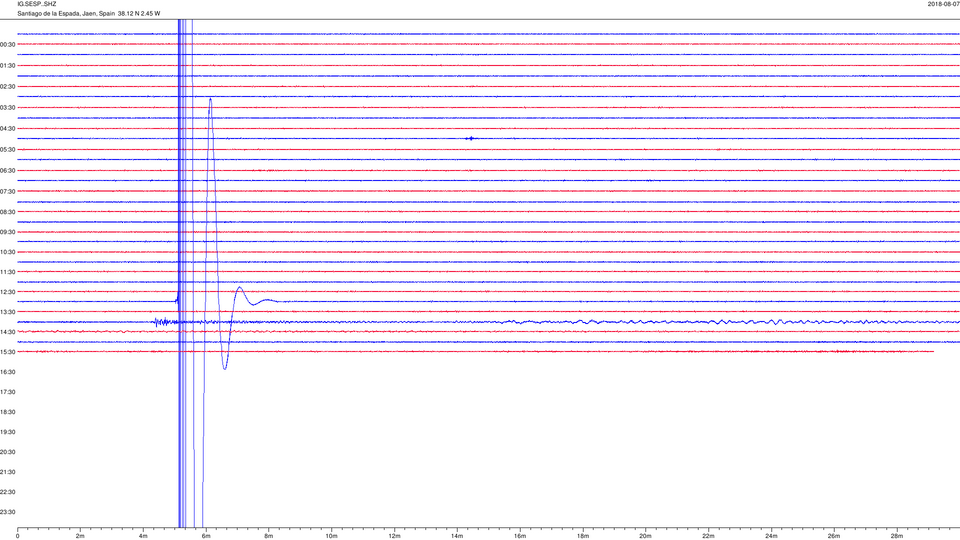Click the 10m axis tick label
The image size is (960, 540).
click(331, 536)
